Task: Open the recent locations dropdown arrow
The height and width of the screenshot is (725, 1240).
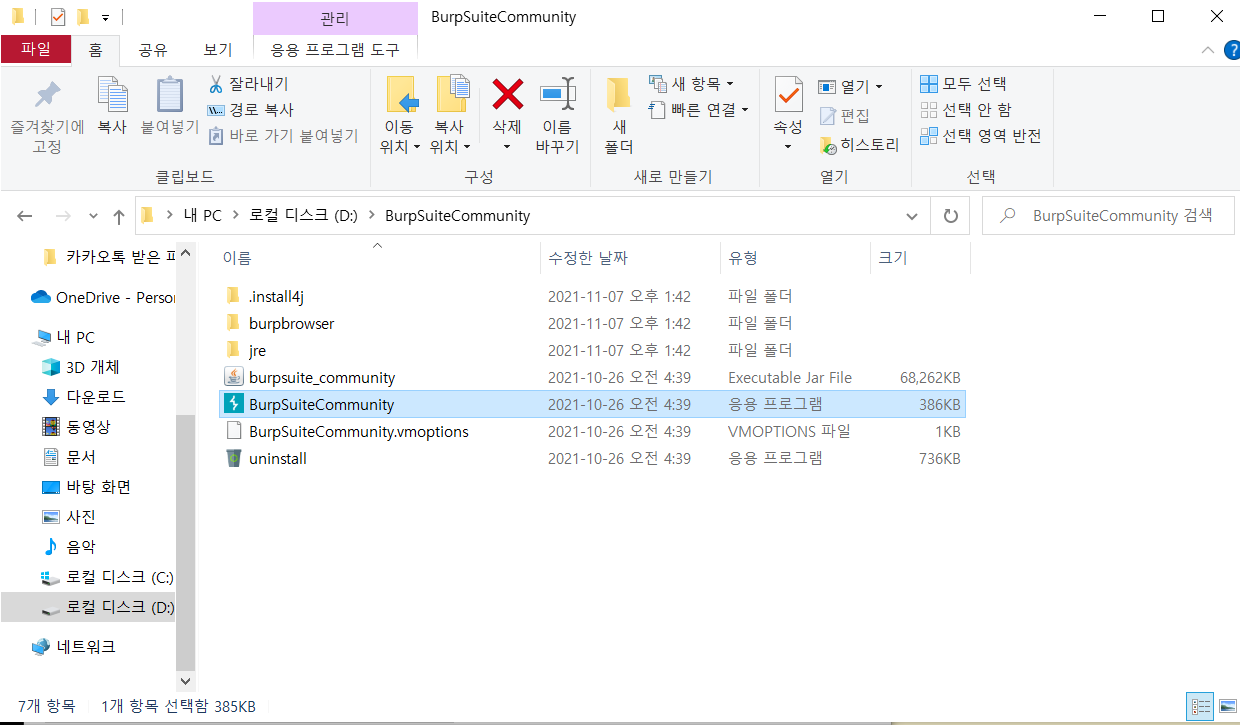Action: pyautogui.click(x=93, y=216)
